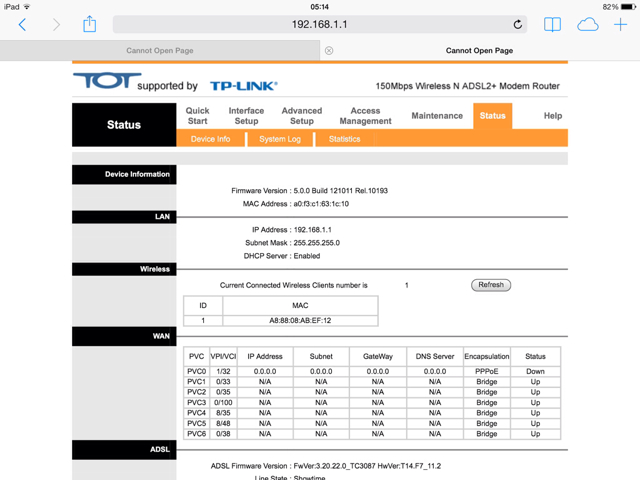
Task: Click the GateWay column header
Action: pyautogui.click(x=378, y=356)
